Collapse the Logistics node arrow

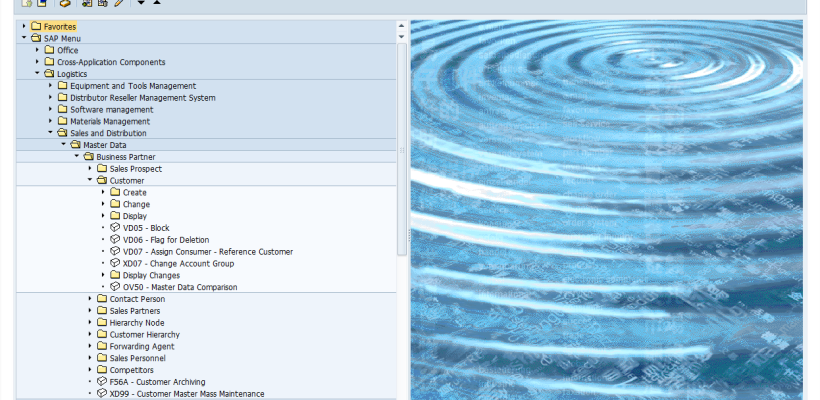point(38,73)
